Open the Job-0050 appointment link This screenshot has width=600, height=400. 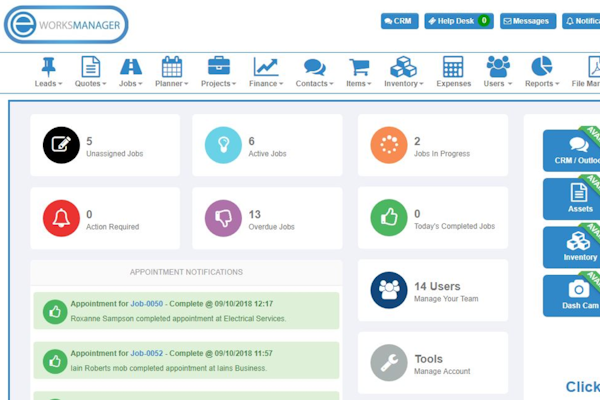coord(147,304)
